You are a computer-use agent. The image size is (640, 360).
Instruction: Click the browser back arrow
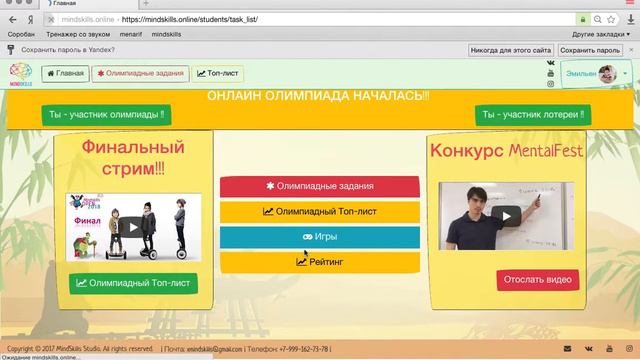(13, 20)
